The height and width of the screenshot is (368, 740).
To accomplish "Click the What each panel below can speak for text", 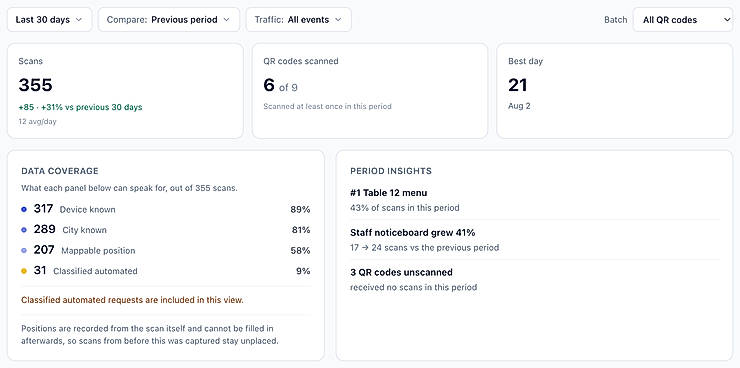I will pos(129,188).
